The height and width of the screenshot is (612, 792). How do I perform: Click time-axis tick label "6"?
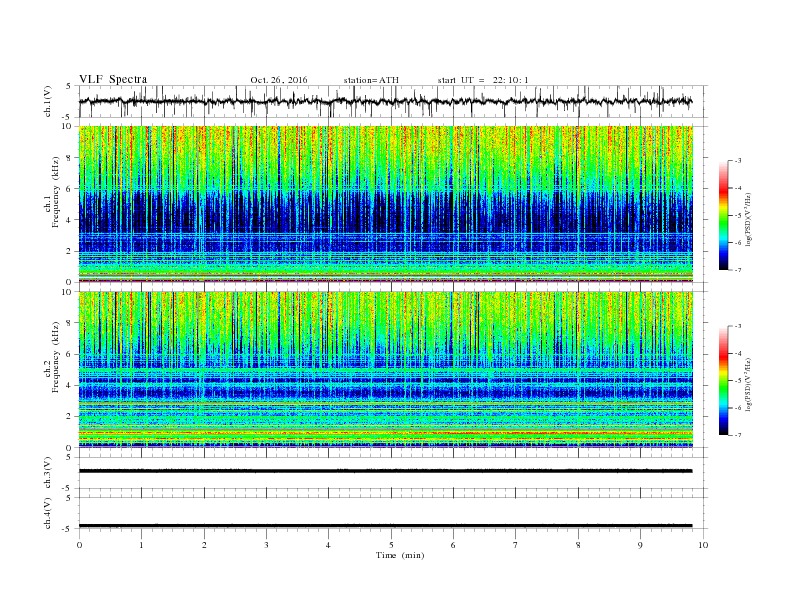click(453, 545)
